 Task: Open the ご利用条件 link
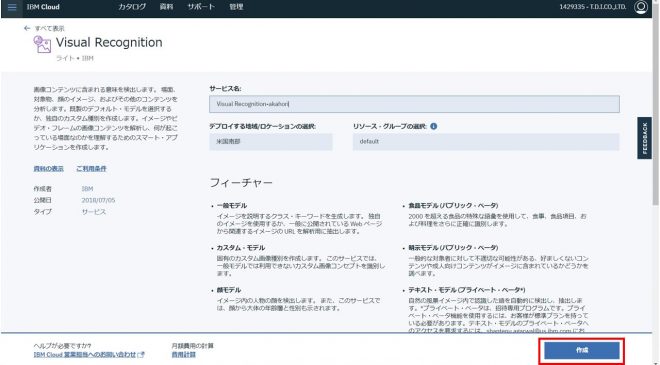[91, 168]
